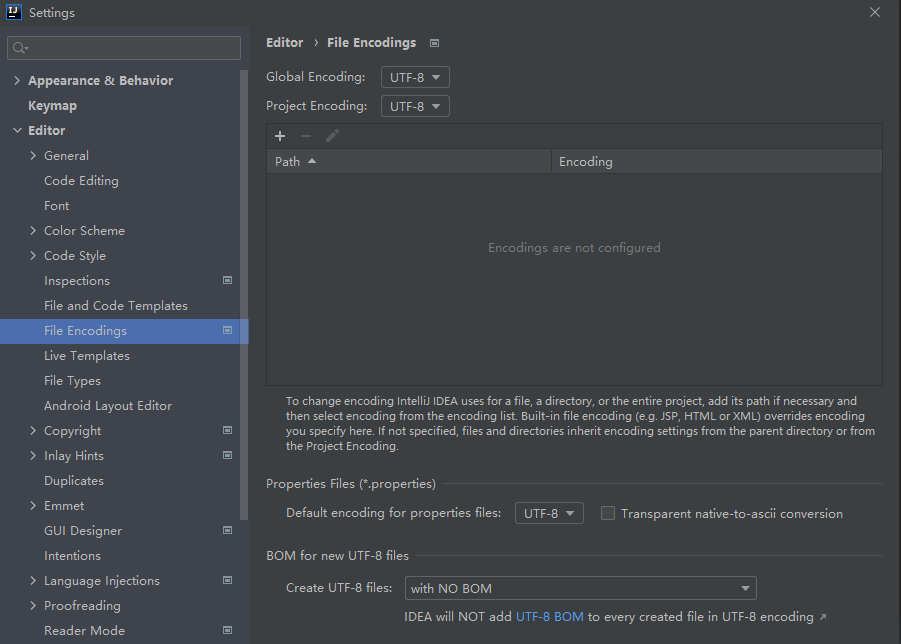This screenshot has height=644, width=901.
Task: Click the plus icon to add encoding path
Action: tap(280, 136)
